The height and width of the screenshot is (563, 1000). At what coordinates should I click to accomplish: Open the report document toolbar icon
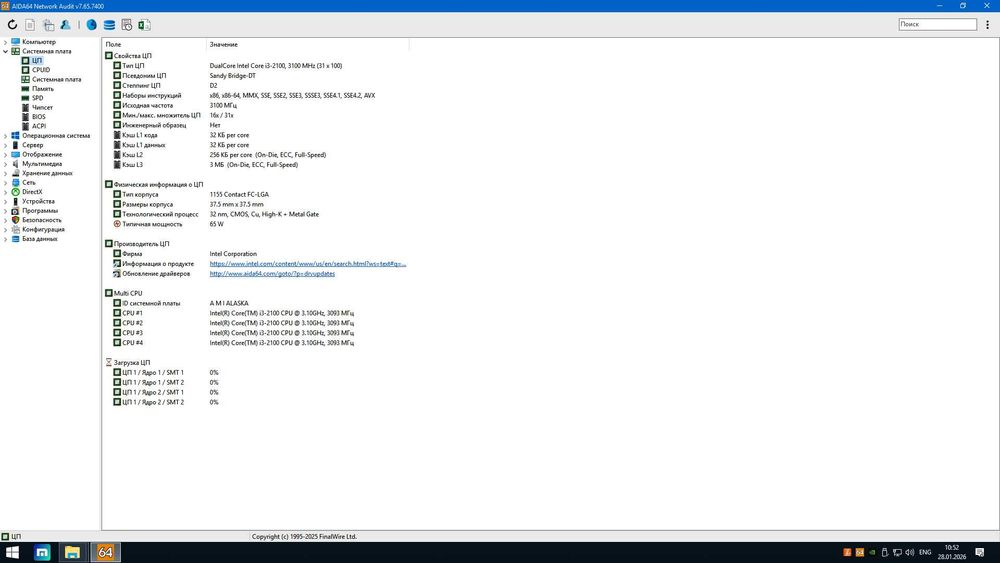[30, 25]
